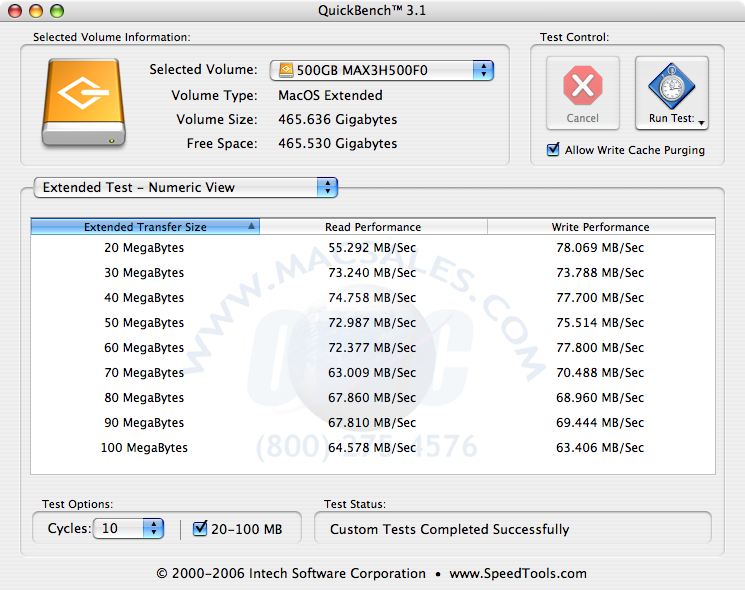
Task: Click read value 67.860 MB/Sec
Action: tap(372, 398)
